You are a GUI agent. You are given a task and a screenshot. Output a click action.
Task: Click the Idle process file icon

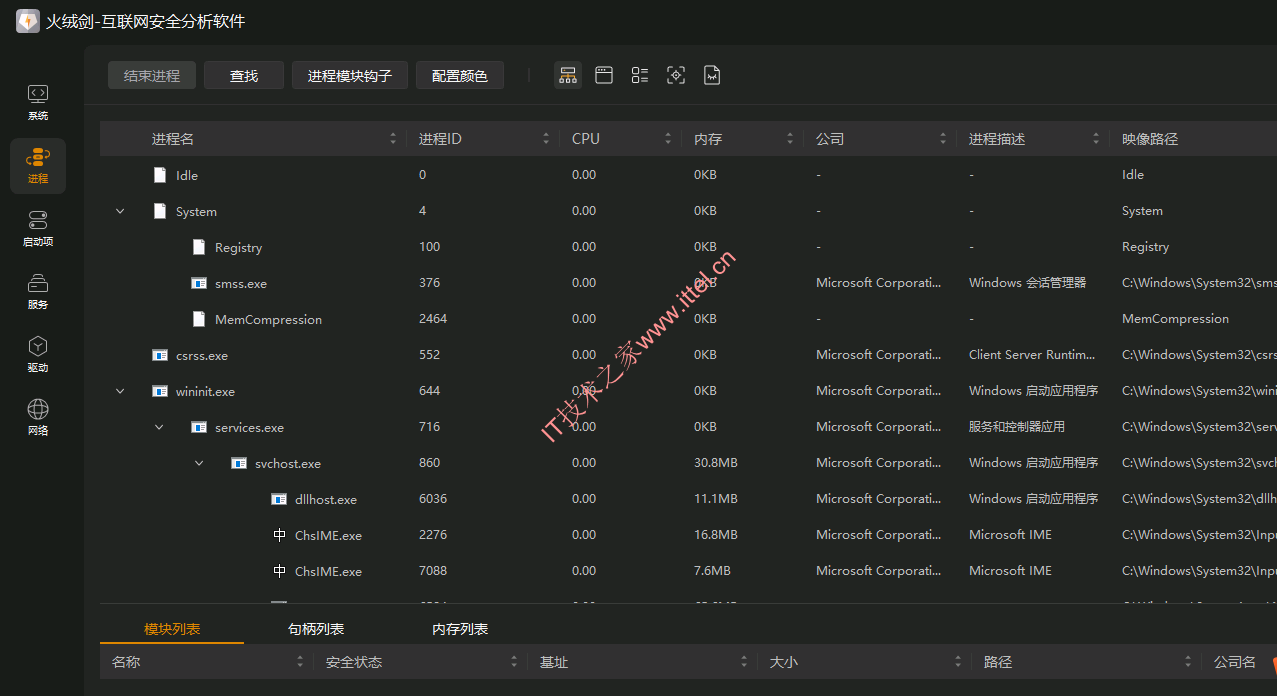coord(160,175)
